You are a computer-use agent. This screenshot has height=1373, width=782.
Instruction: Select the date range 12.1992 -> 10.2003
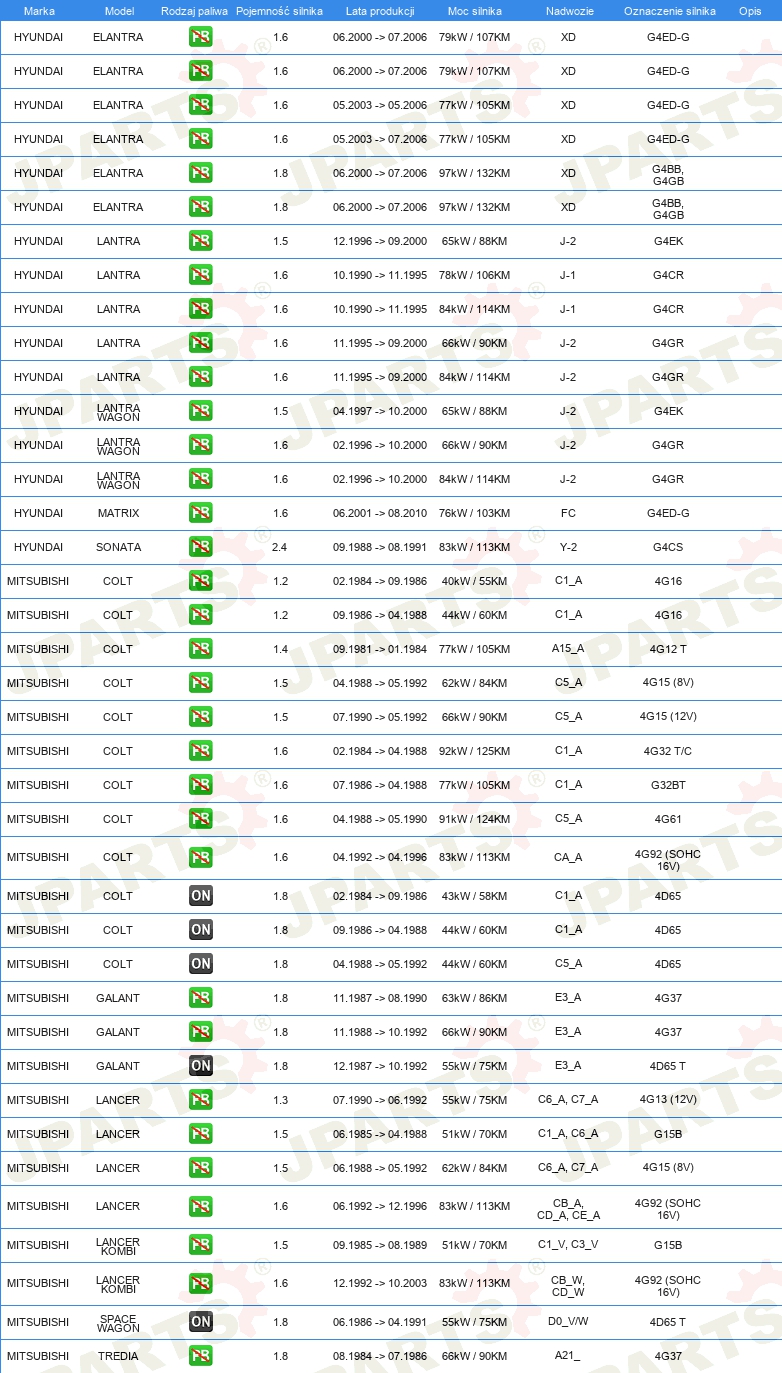coord(380,1283)
